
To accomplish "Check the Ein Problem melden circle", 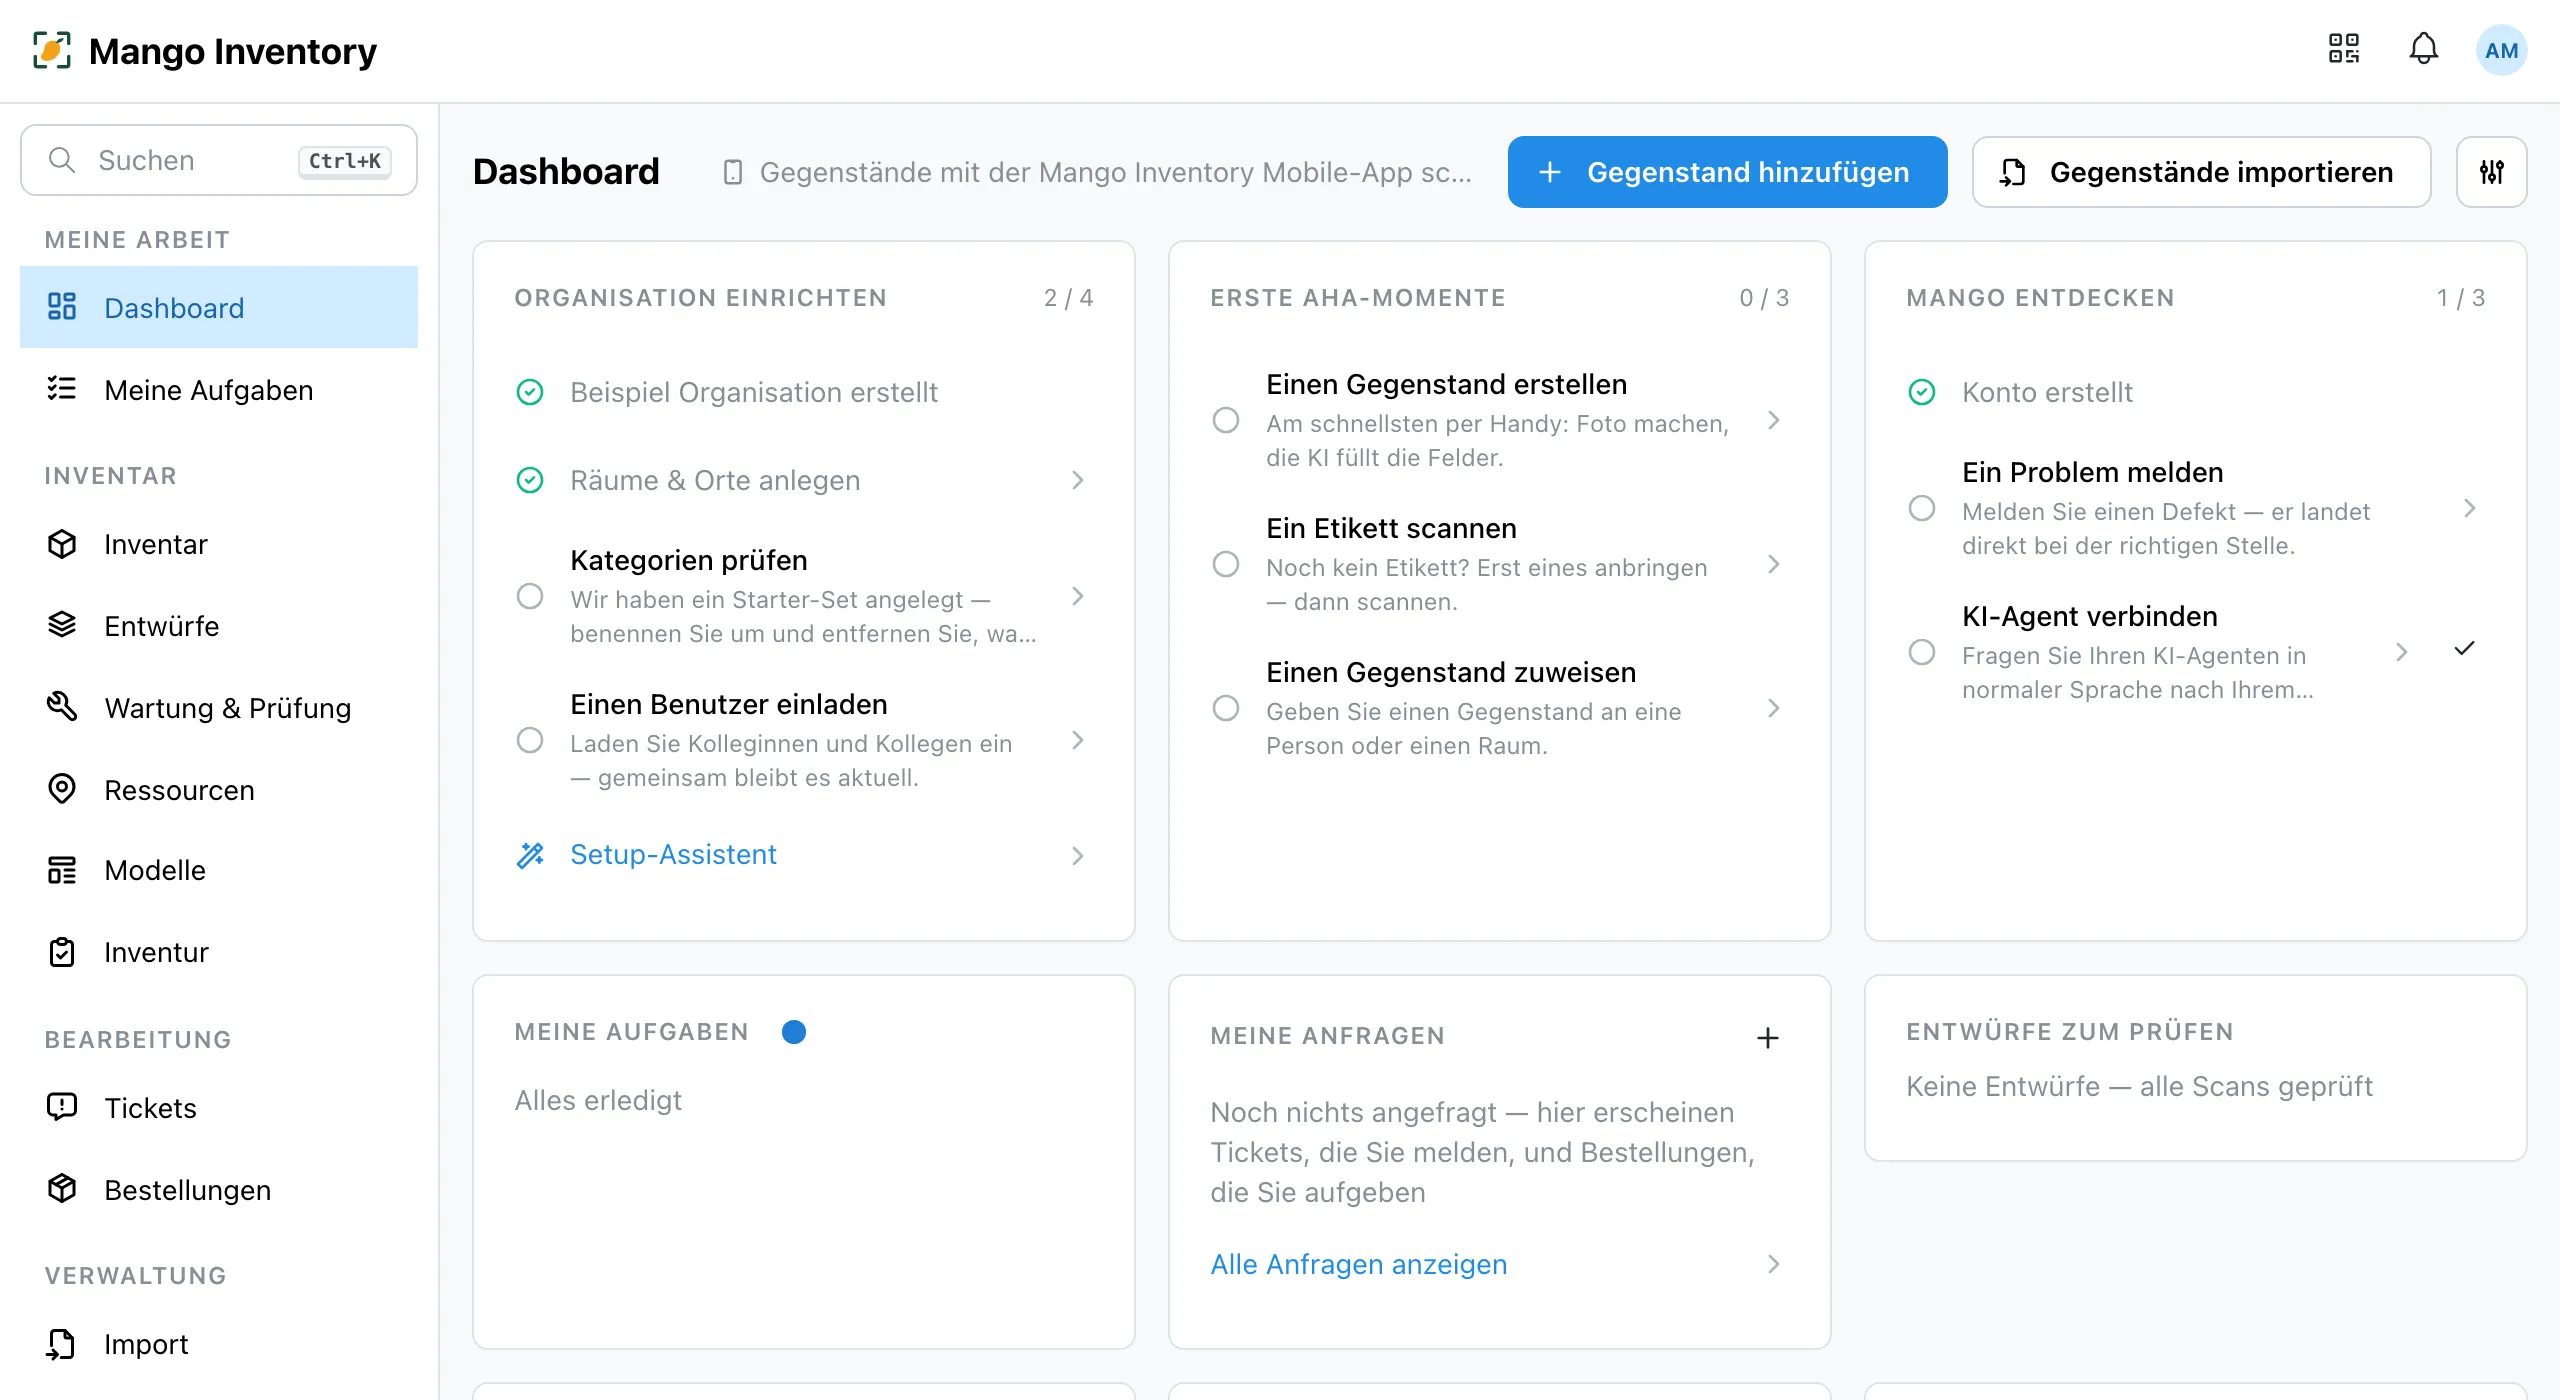I will point(1922,509).
